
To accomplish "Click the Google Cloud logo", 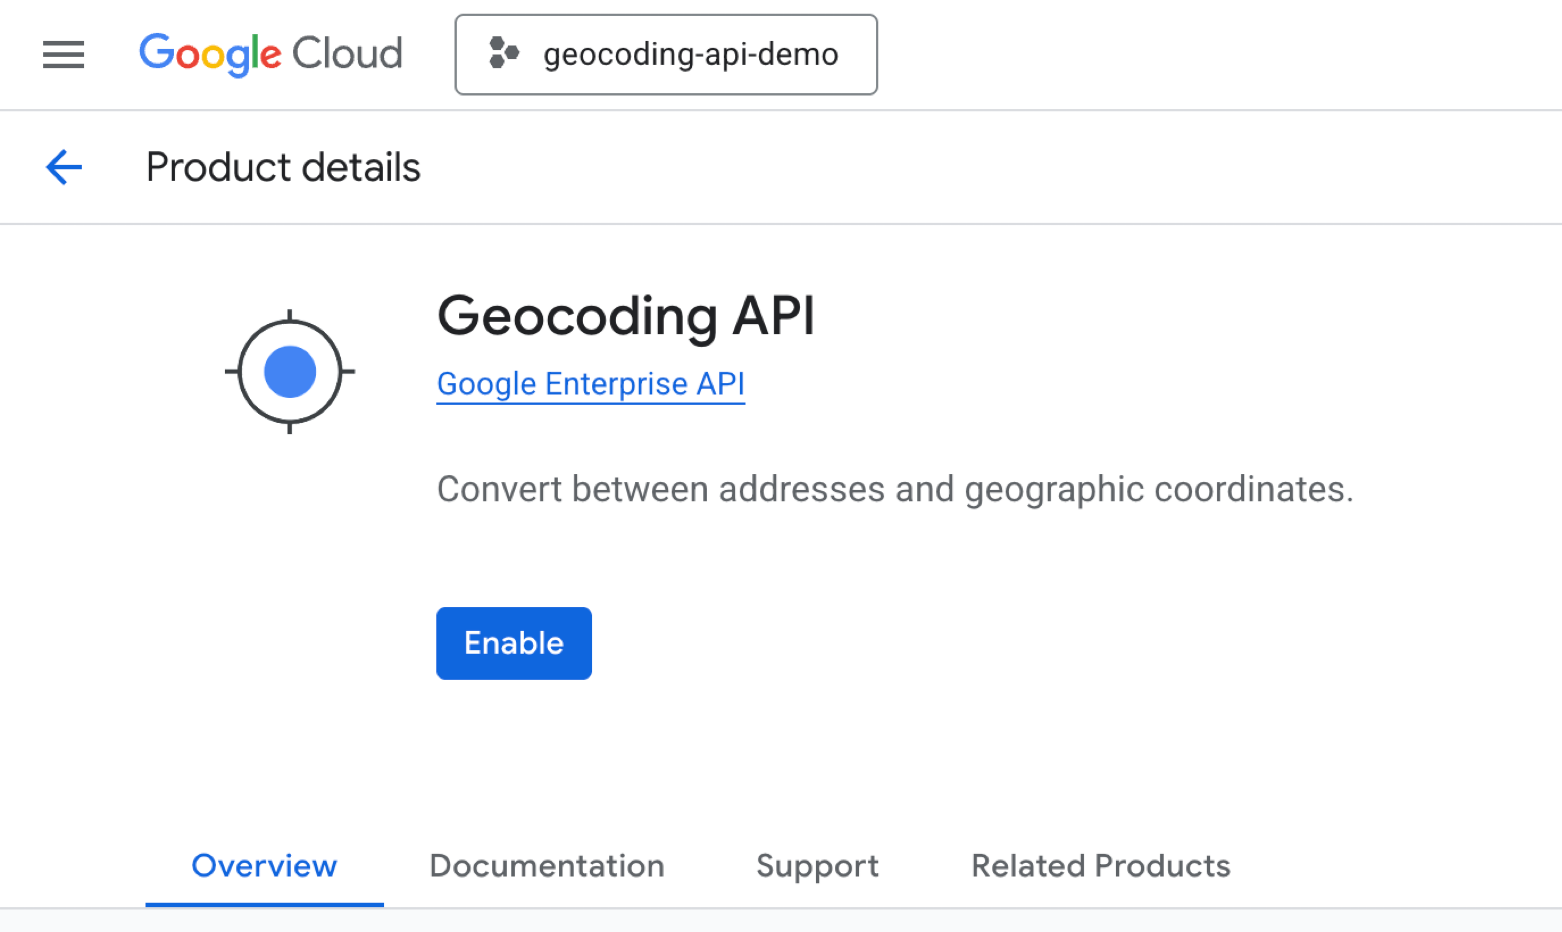I will point(270,54).
